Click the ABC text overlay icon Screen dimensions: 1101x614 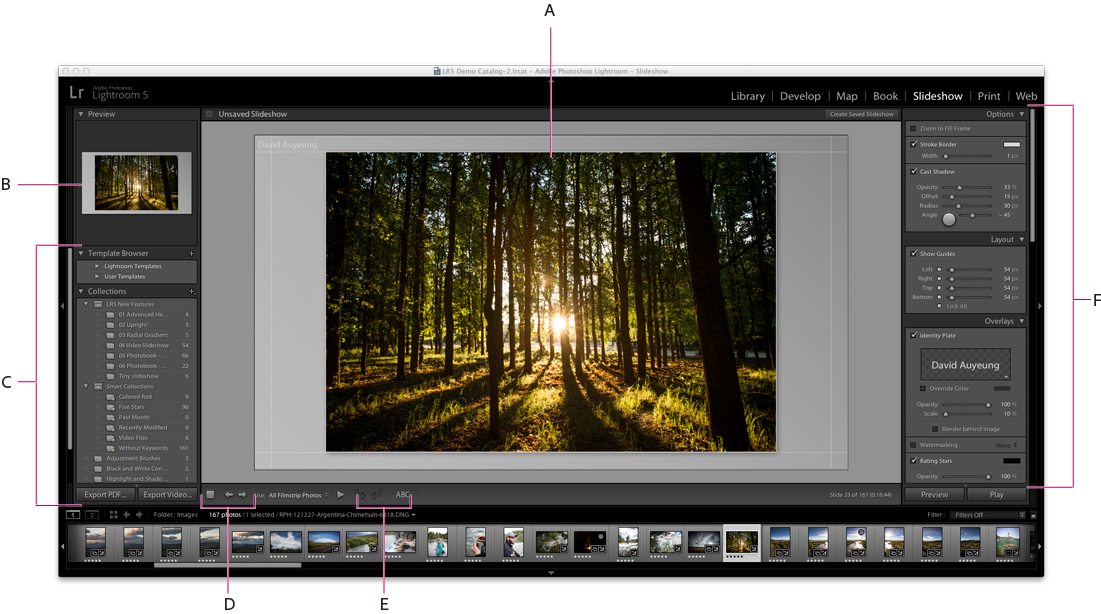[404, 494]
